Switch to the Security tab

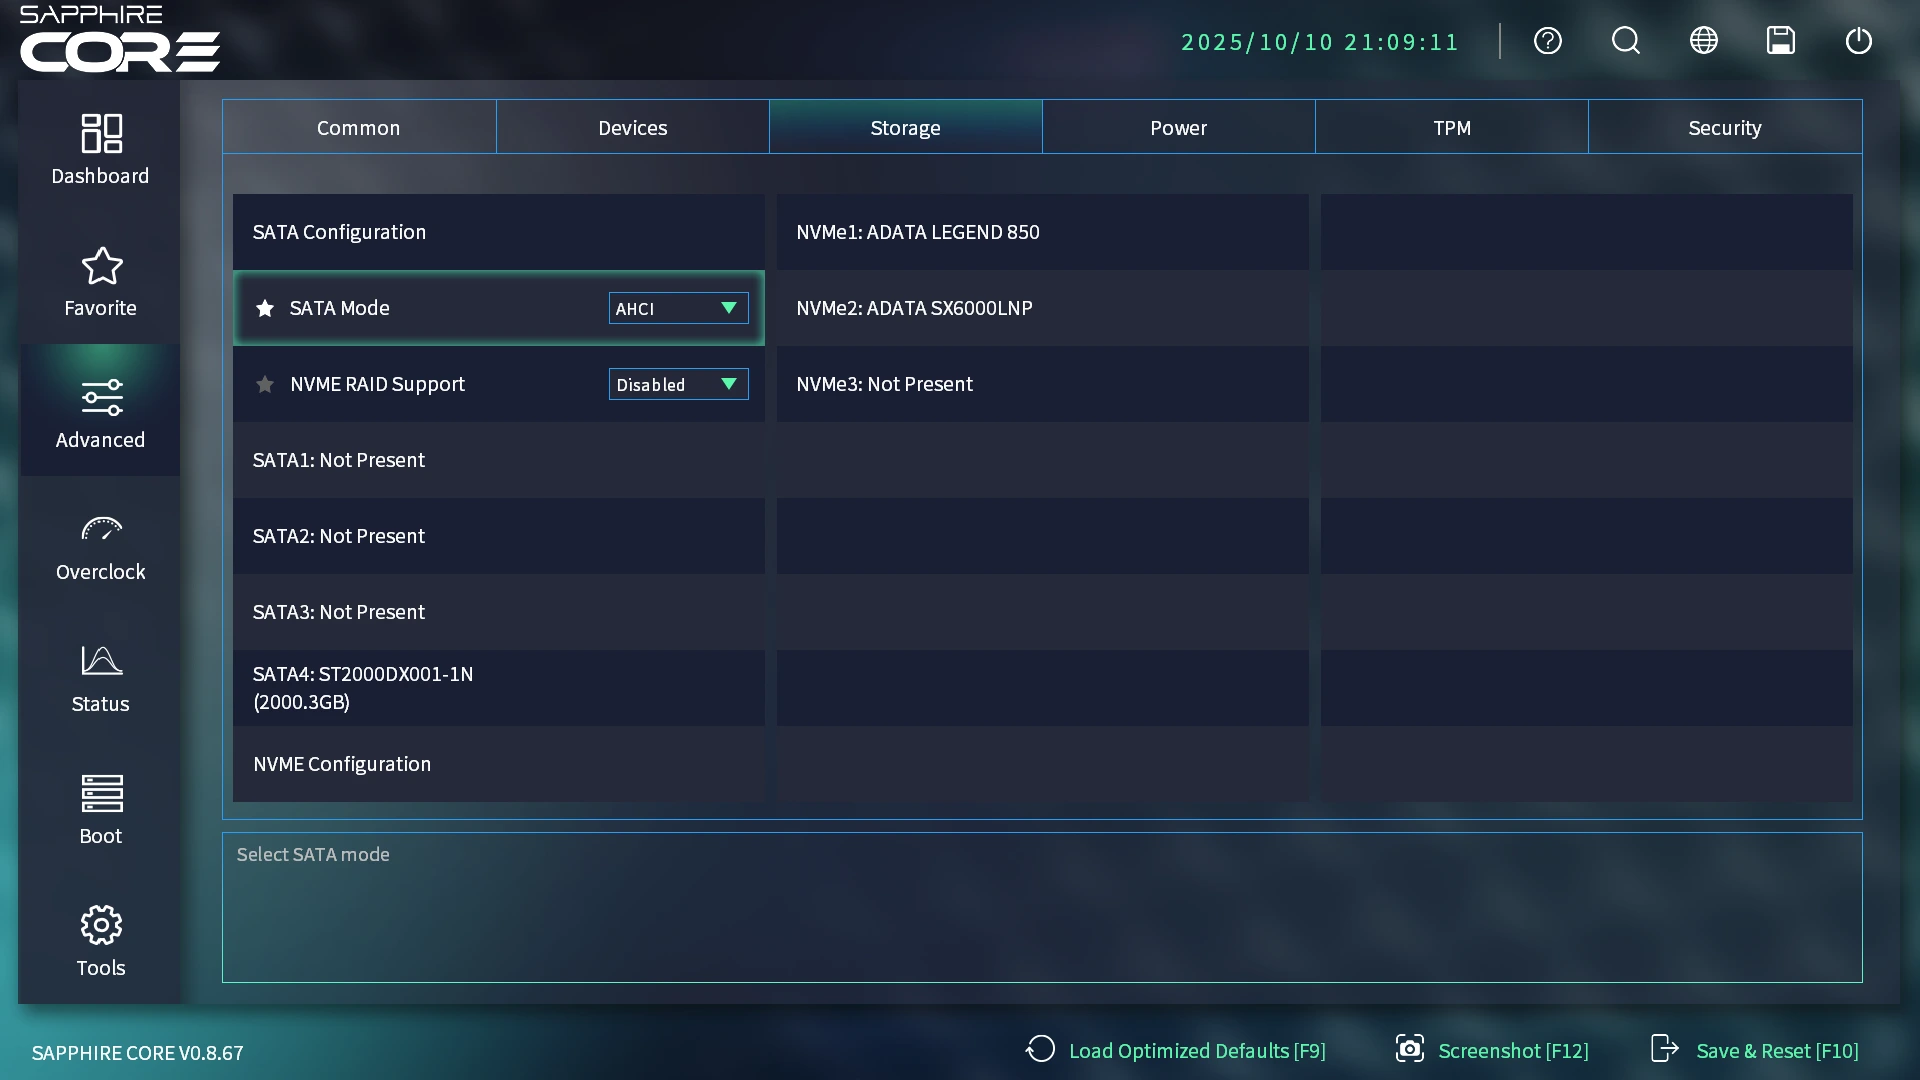[x=1724, y=127]
